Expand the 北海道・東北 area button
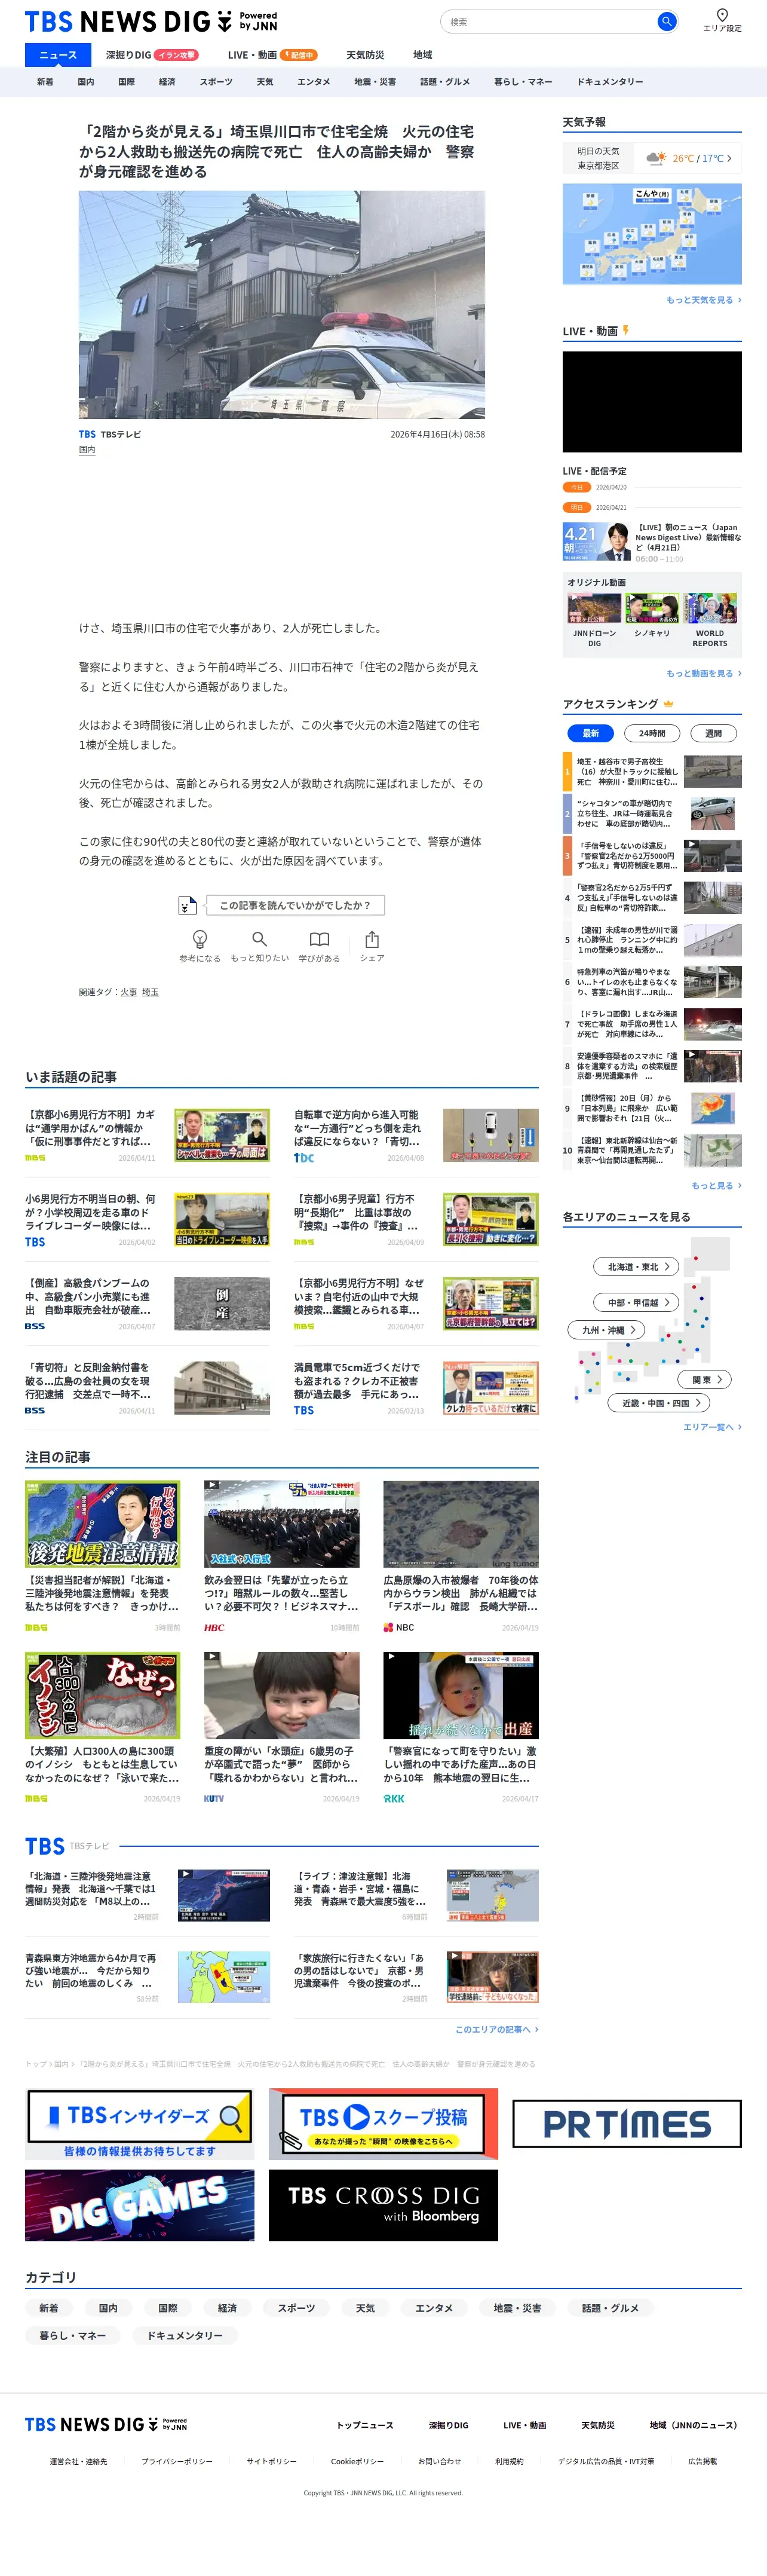Screen dimensions: 767x2576 click(x=637, y=1267)
